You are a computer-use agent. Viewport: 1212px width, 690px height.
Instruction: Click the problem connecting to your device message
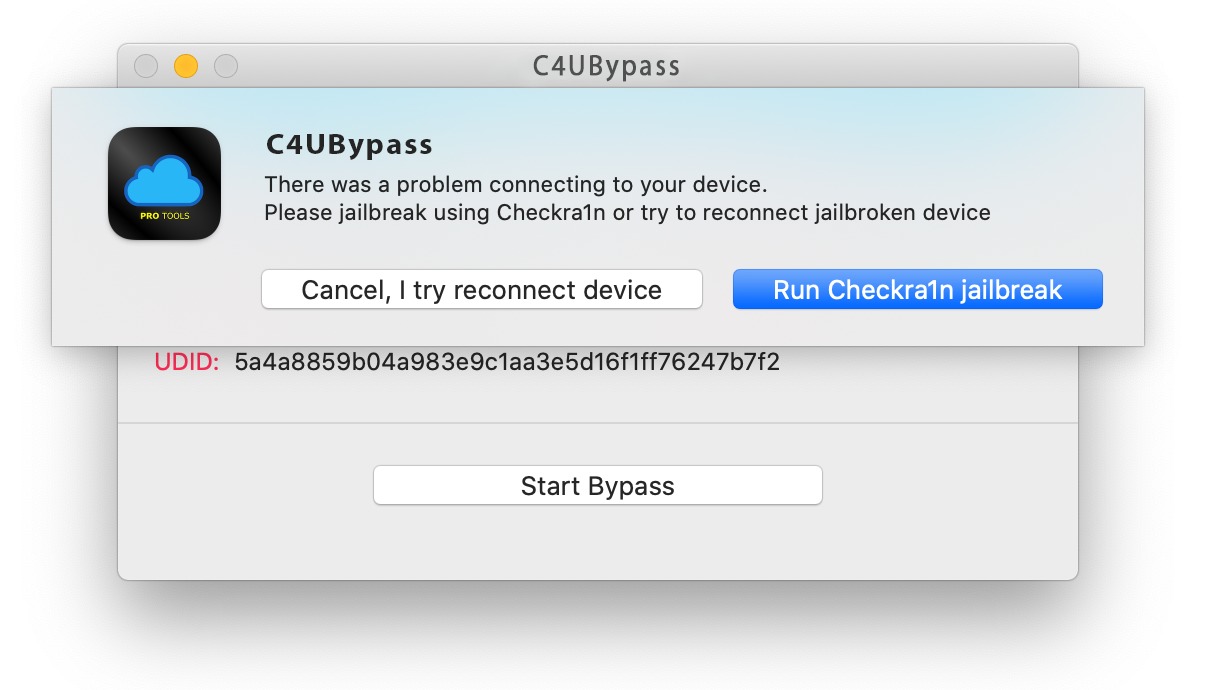(x=515, y=185)
